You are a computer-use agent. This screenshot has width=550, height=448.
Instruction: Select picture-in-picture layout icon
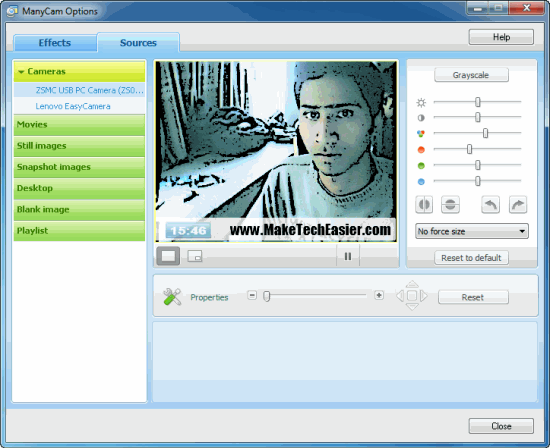coord(195,256)
